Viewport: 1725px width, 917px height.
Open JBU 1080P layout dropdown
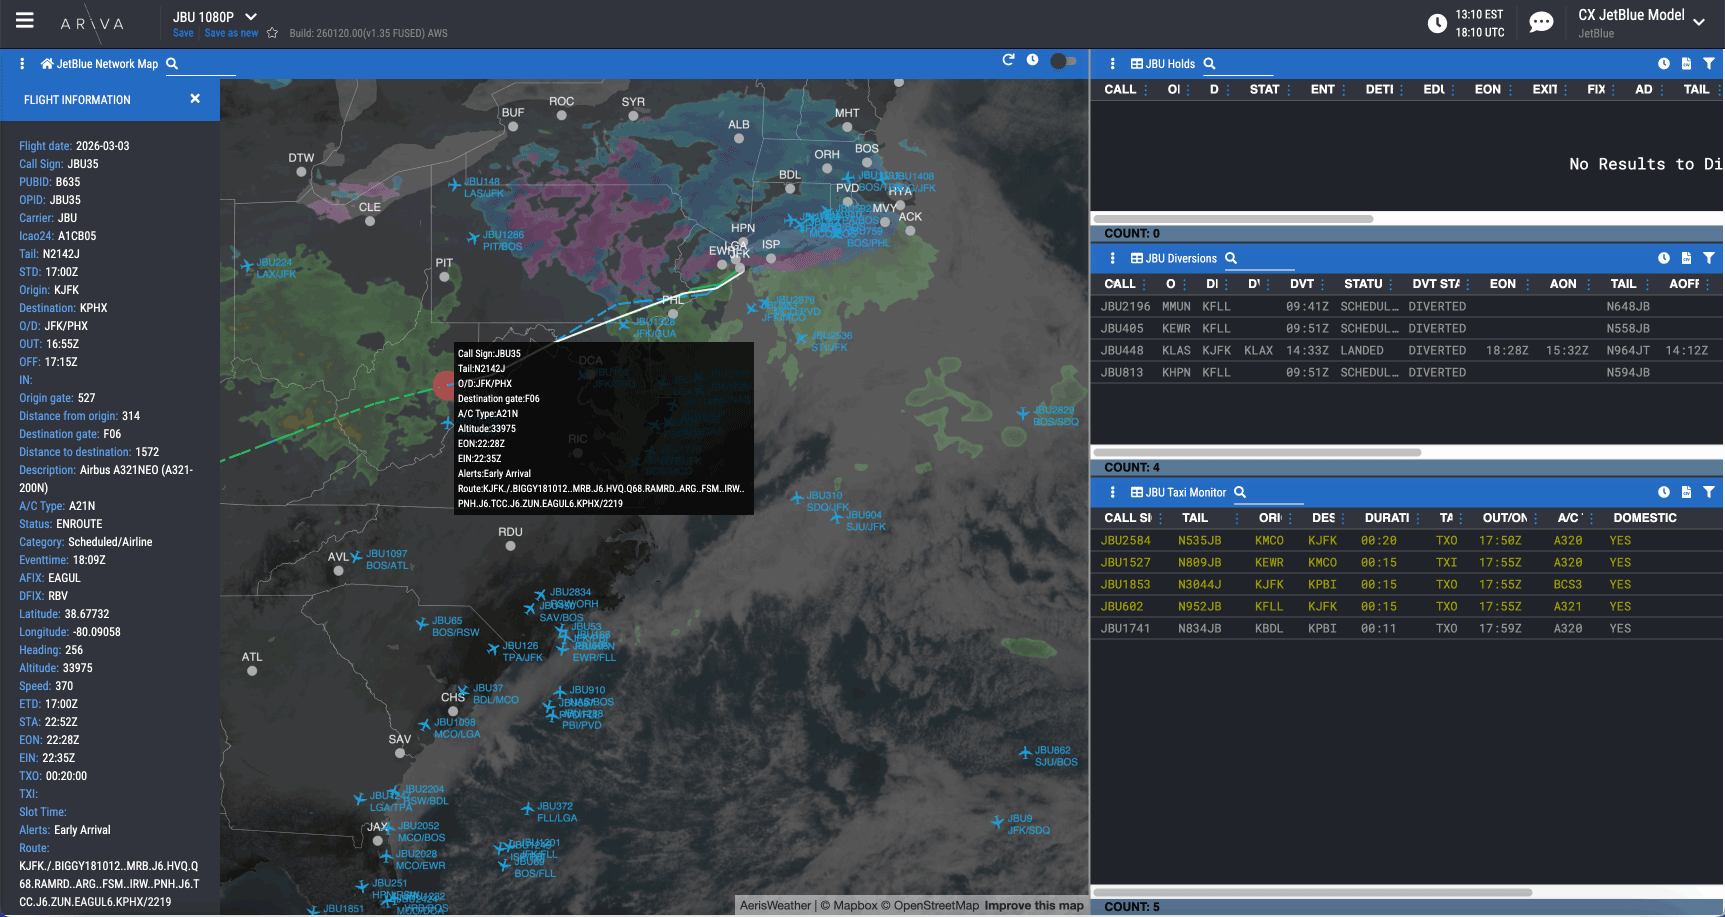251,17
